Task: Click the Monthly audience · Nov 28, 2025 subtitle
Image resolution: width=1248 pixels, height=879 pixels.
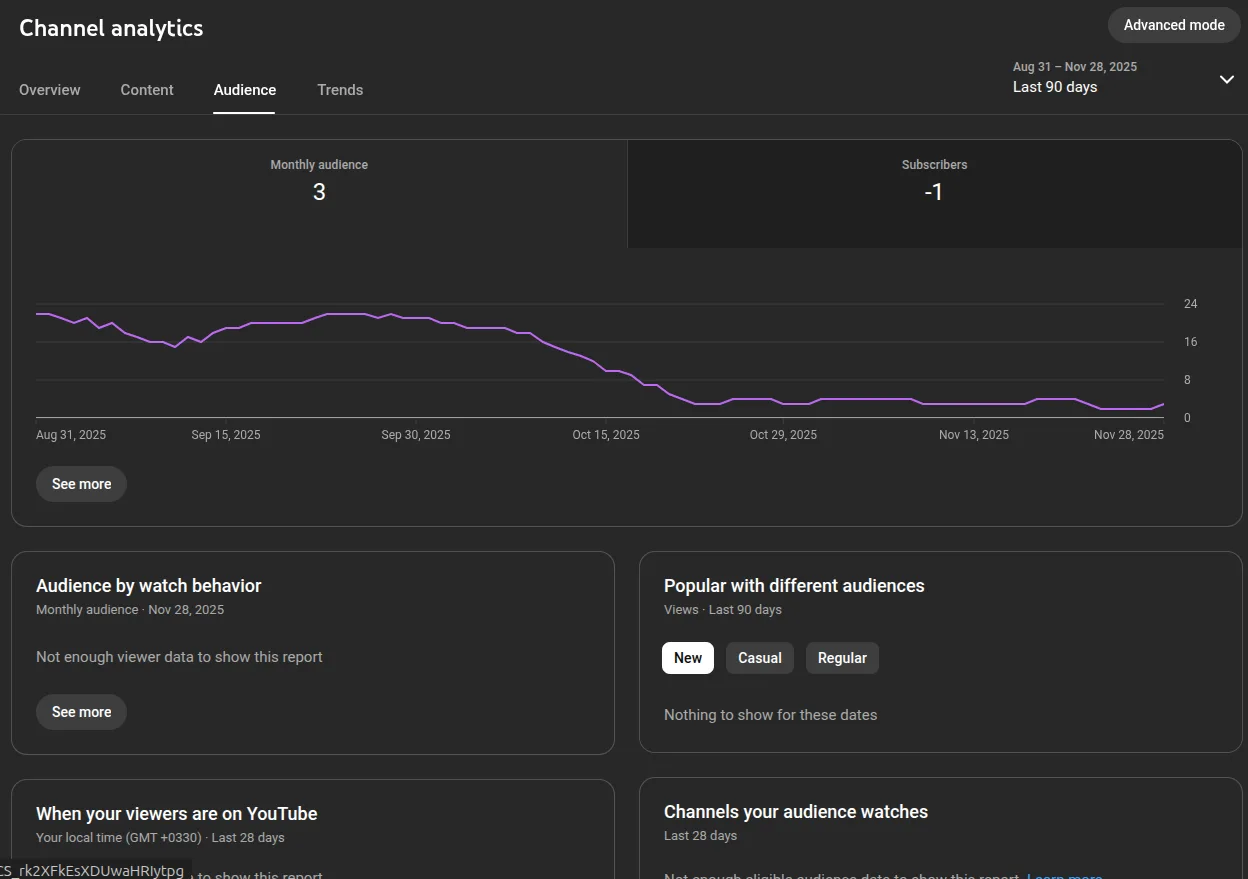Action: click(x=130, y=610)
